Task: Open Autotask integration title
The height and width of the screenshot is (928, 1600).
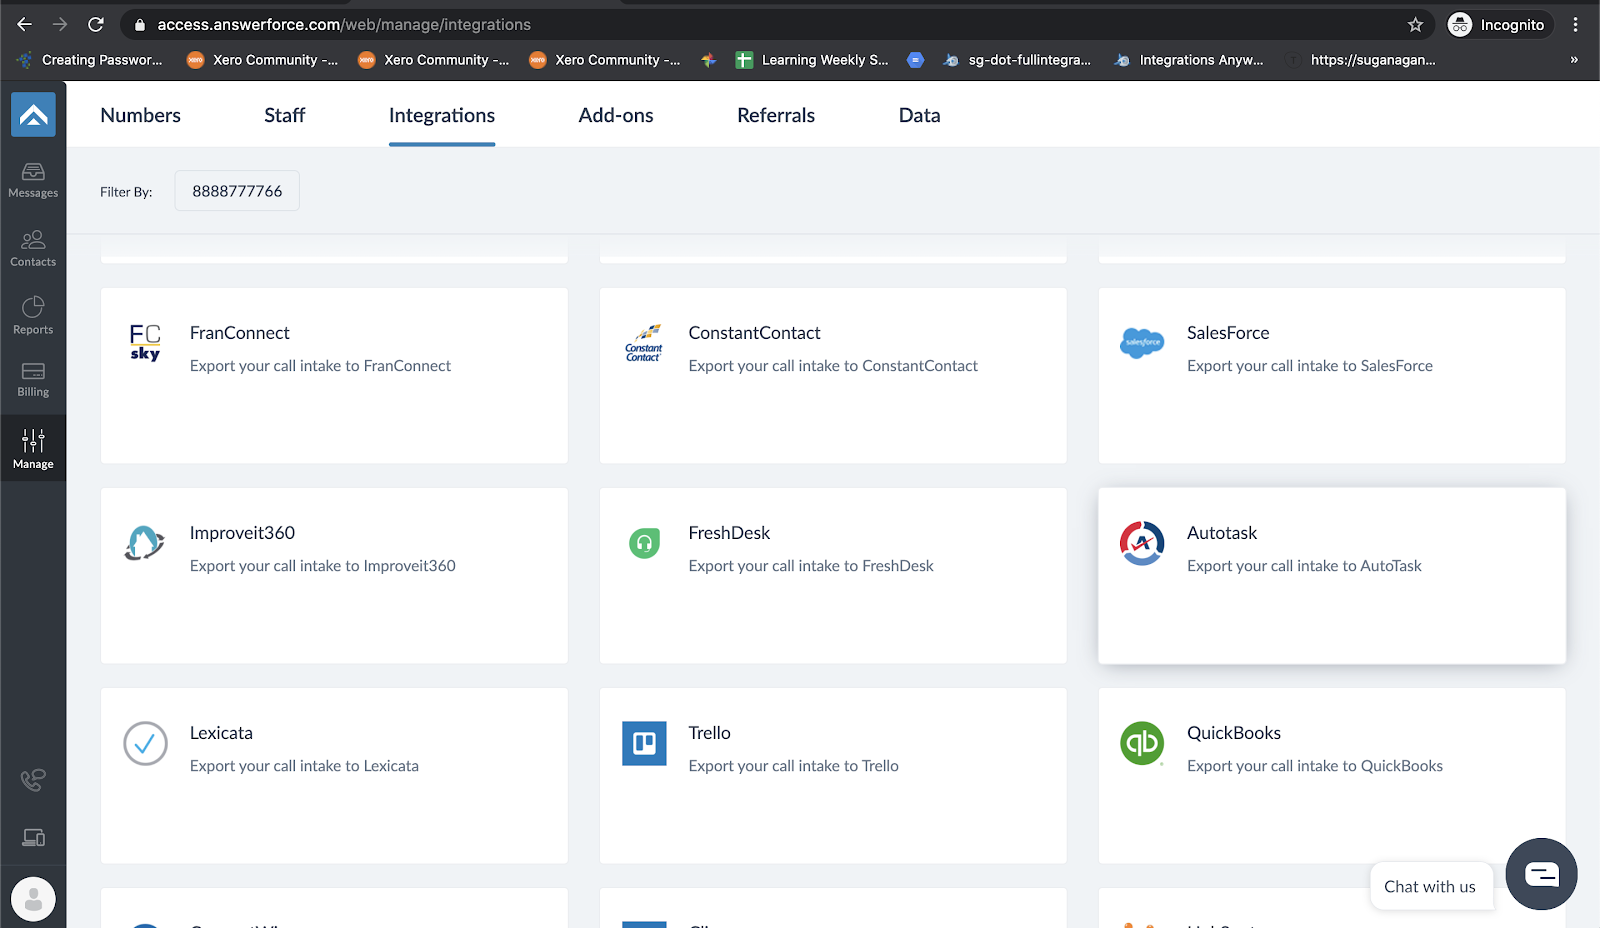Action: [1222, 533]
